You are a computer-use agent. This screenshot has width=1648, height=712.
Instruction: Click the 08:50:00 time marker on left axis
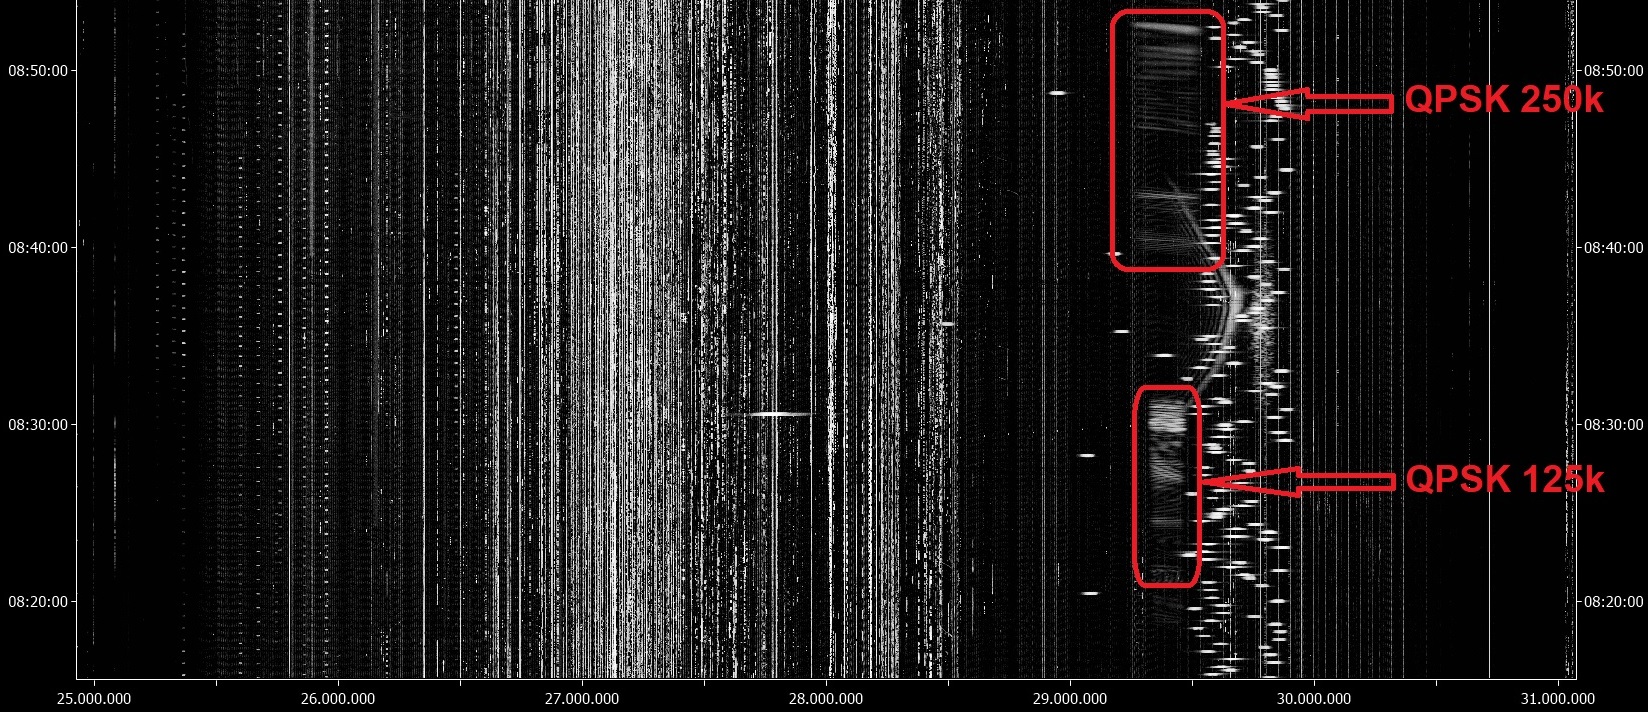tap(38, 71)
